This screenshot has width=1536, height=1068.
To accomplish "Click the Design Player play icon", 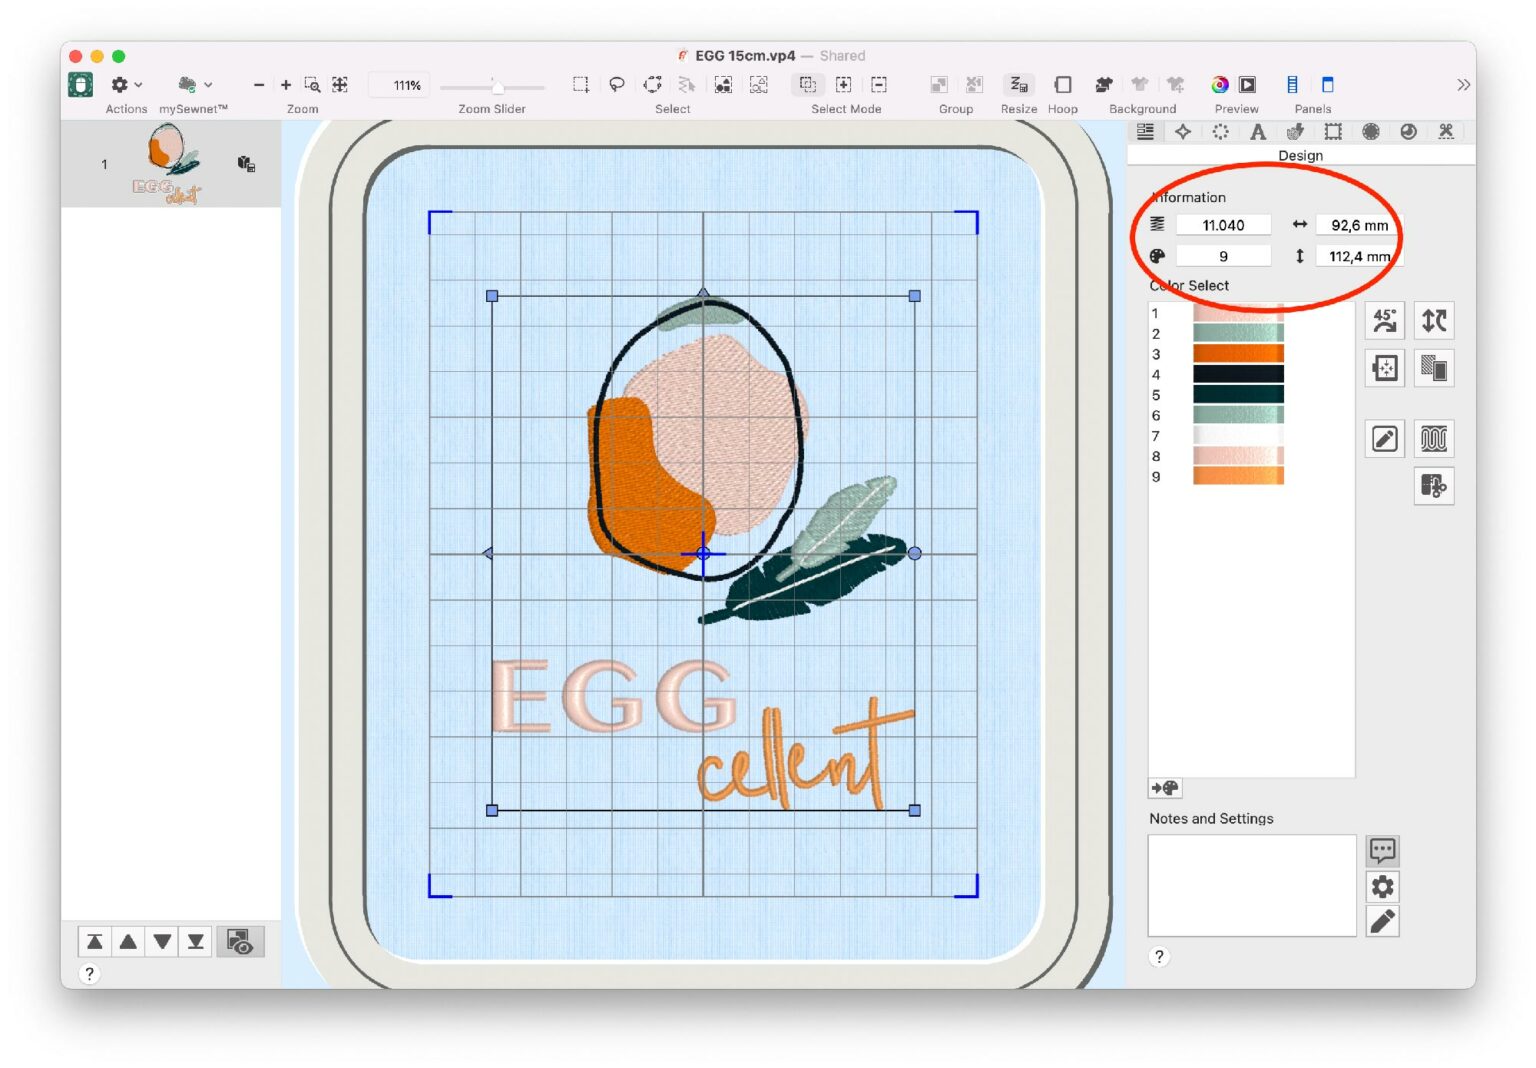I will pyautogui.click(x=1247, y=85).
